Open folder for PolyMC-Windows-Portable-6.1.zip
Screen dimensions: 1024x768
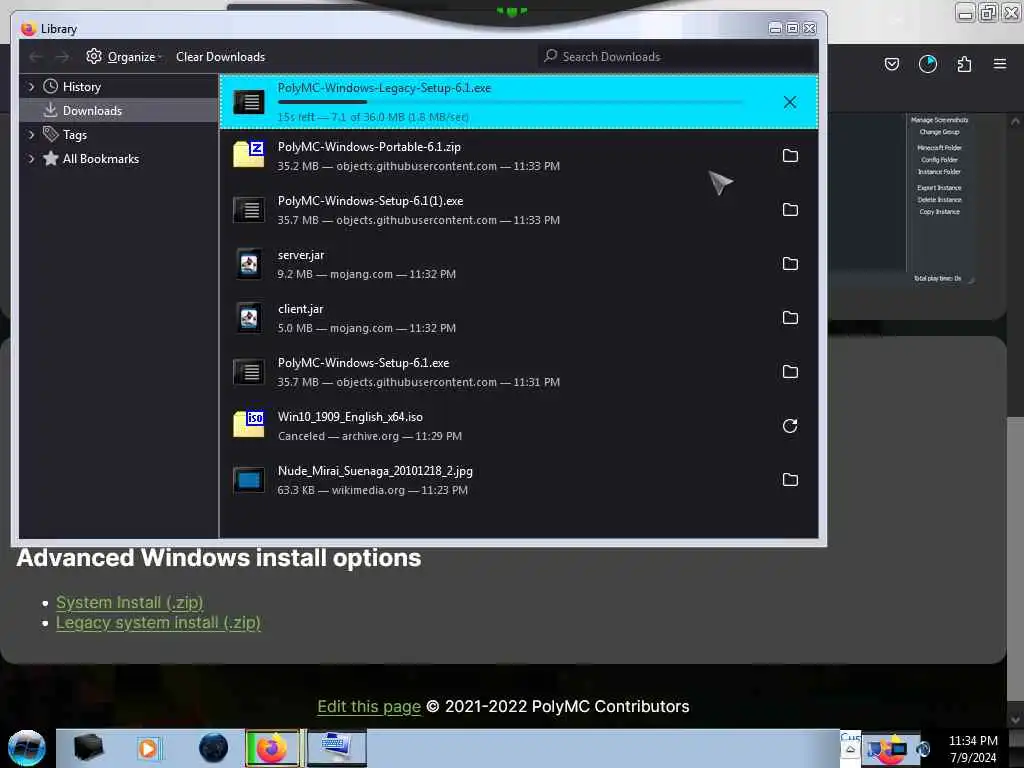[x=790, y=155]
